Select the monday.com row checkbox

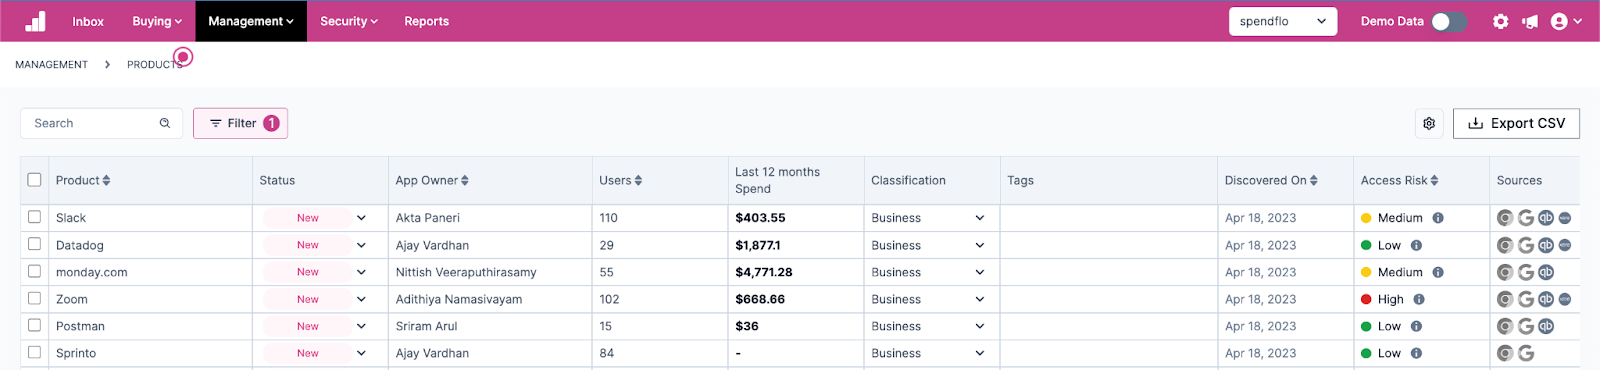click(x=34, y=271)
